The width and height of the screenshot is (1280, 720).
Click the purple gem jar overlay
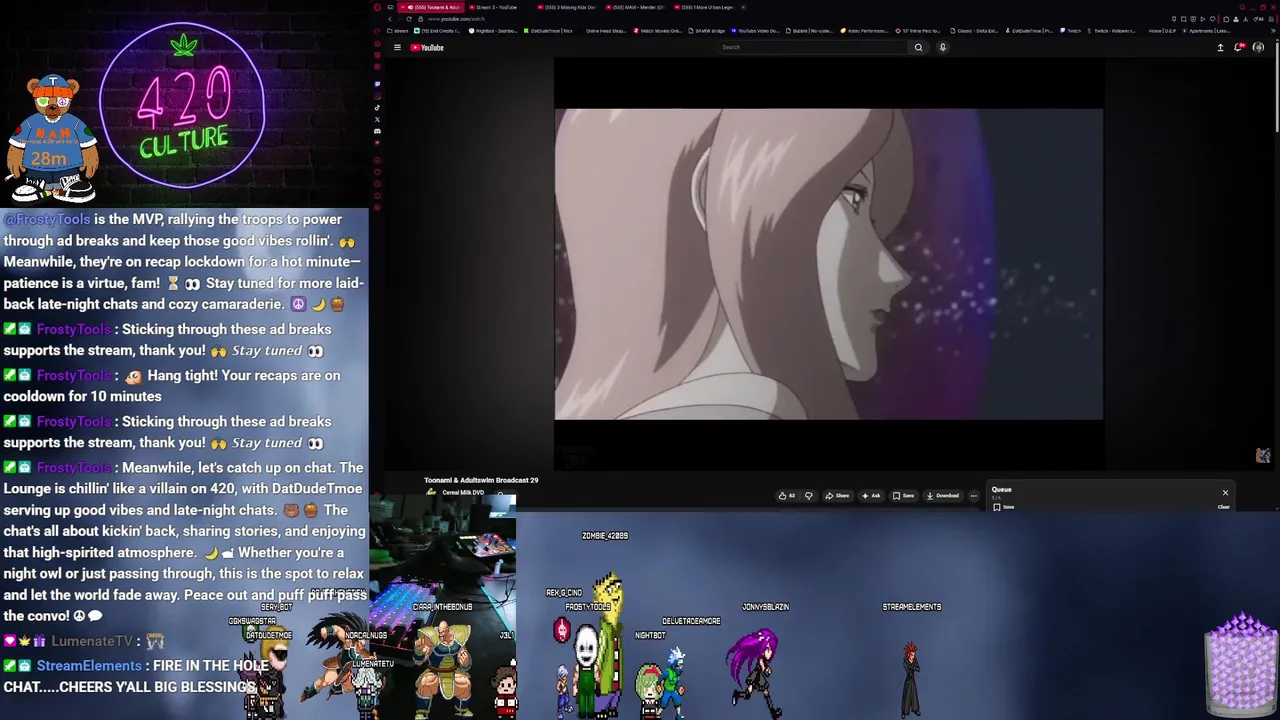coord(1241,665)
